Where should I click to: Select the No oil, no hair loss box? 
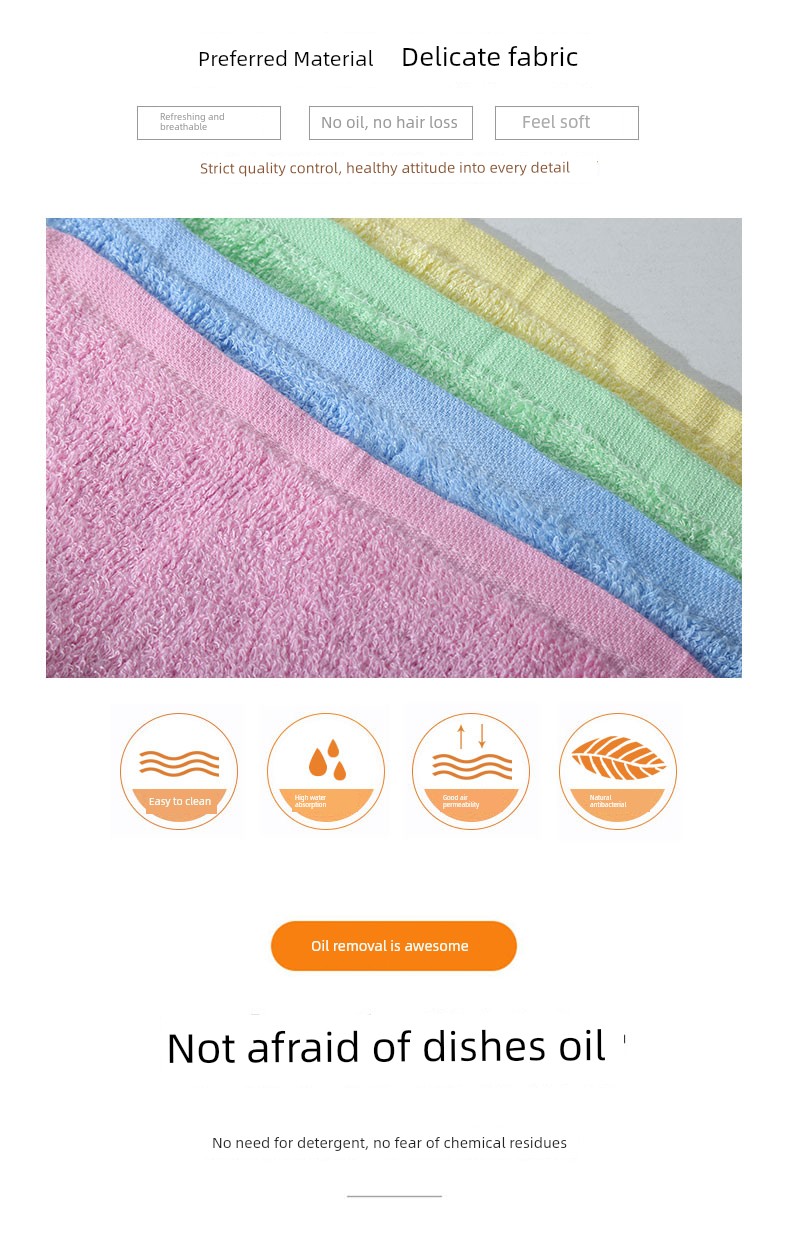[x=391, y=123]
